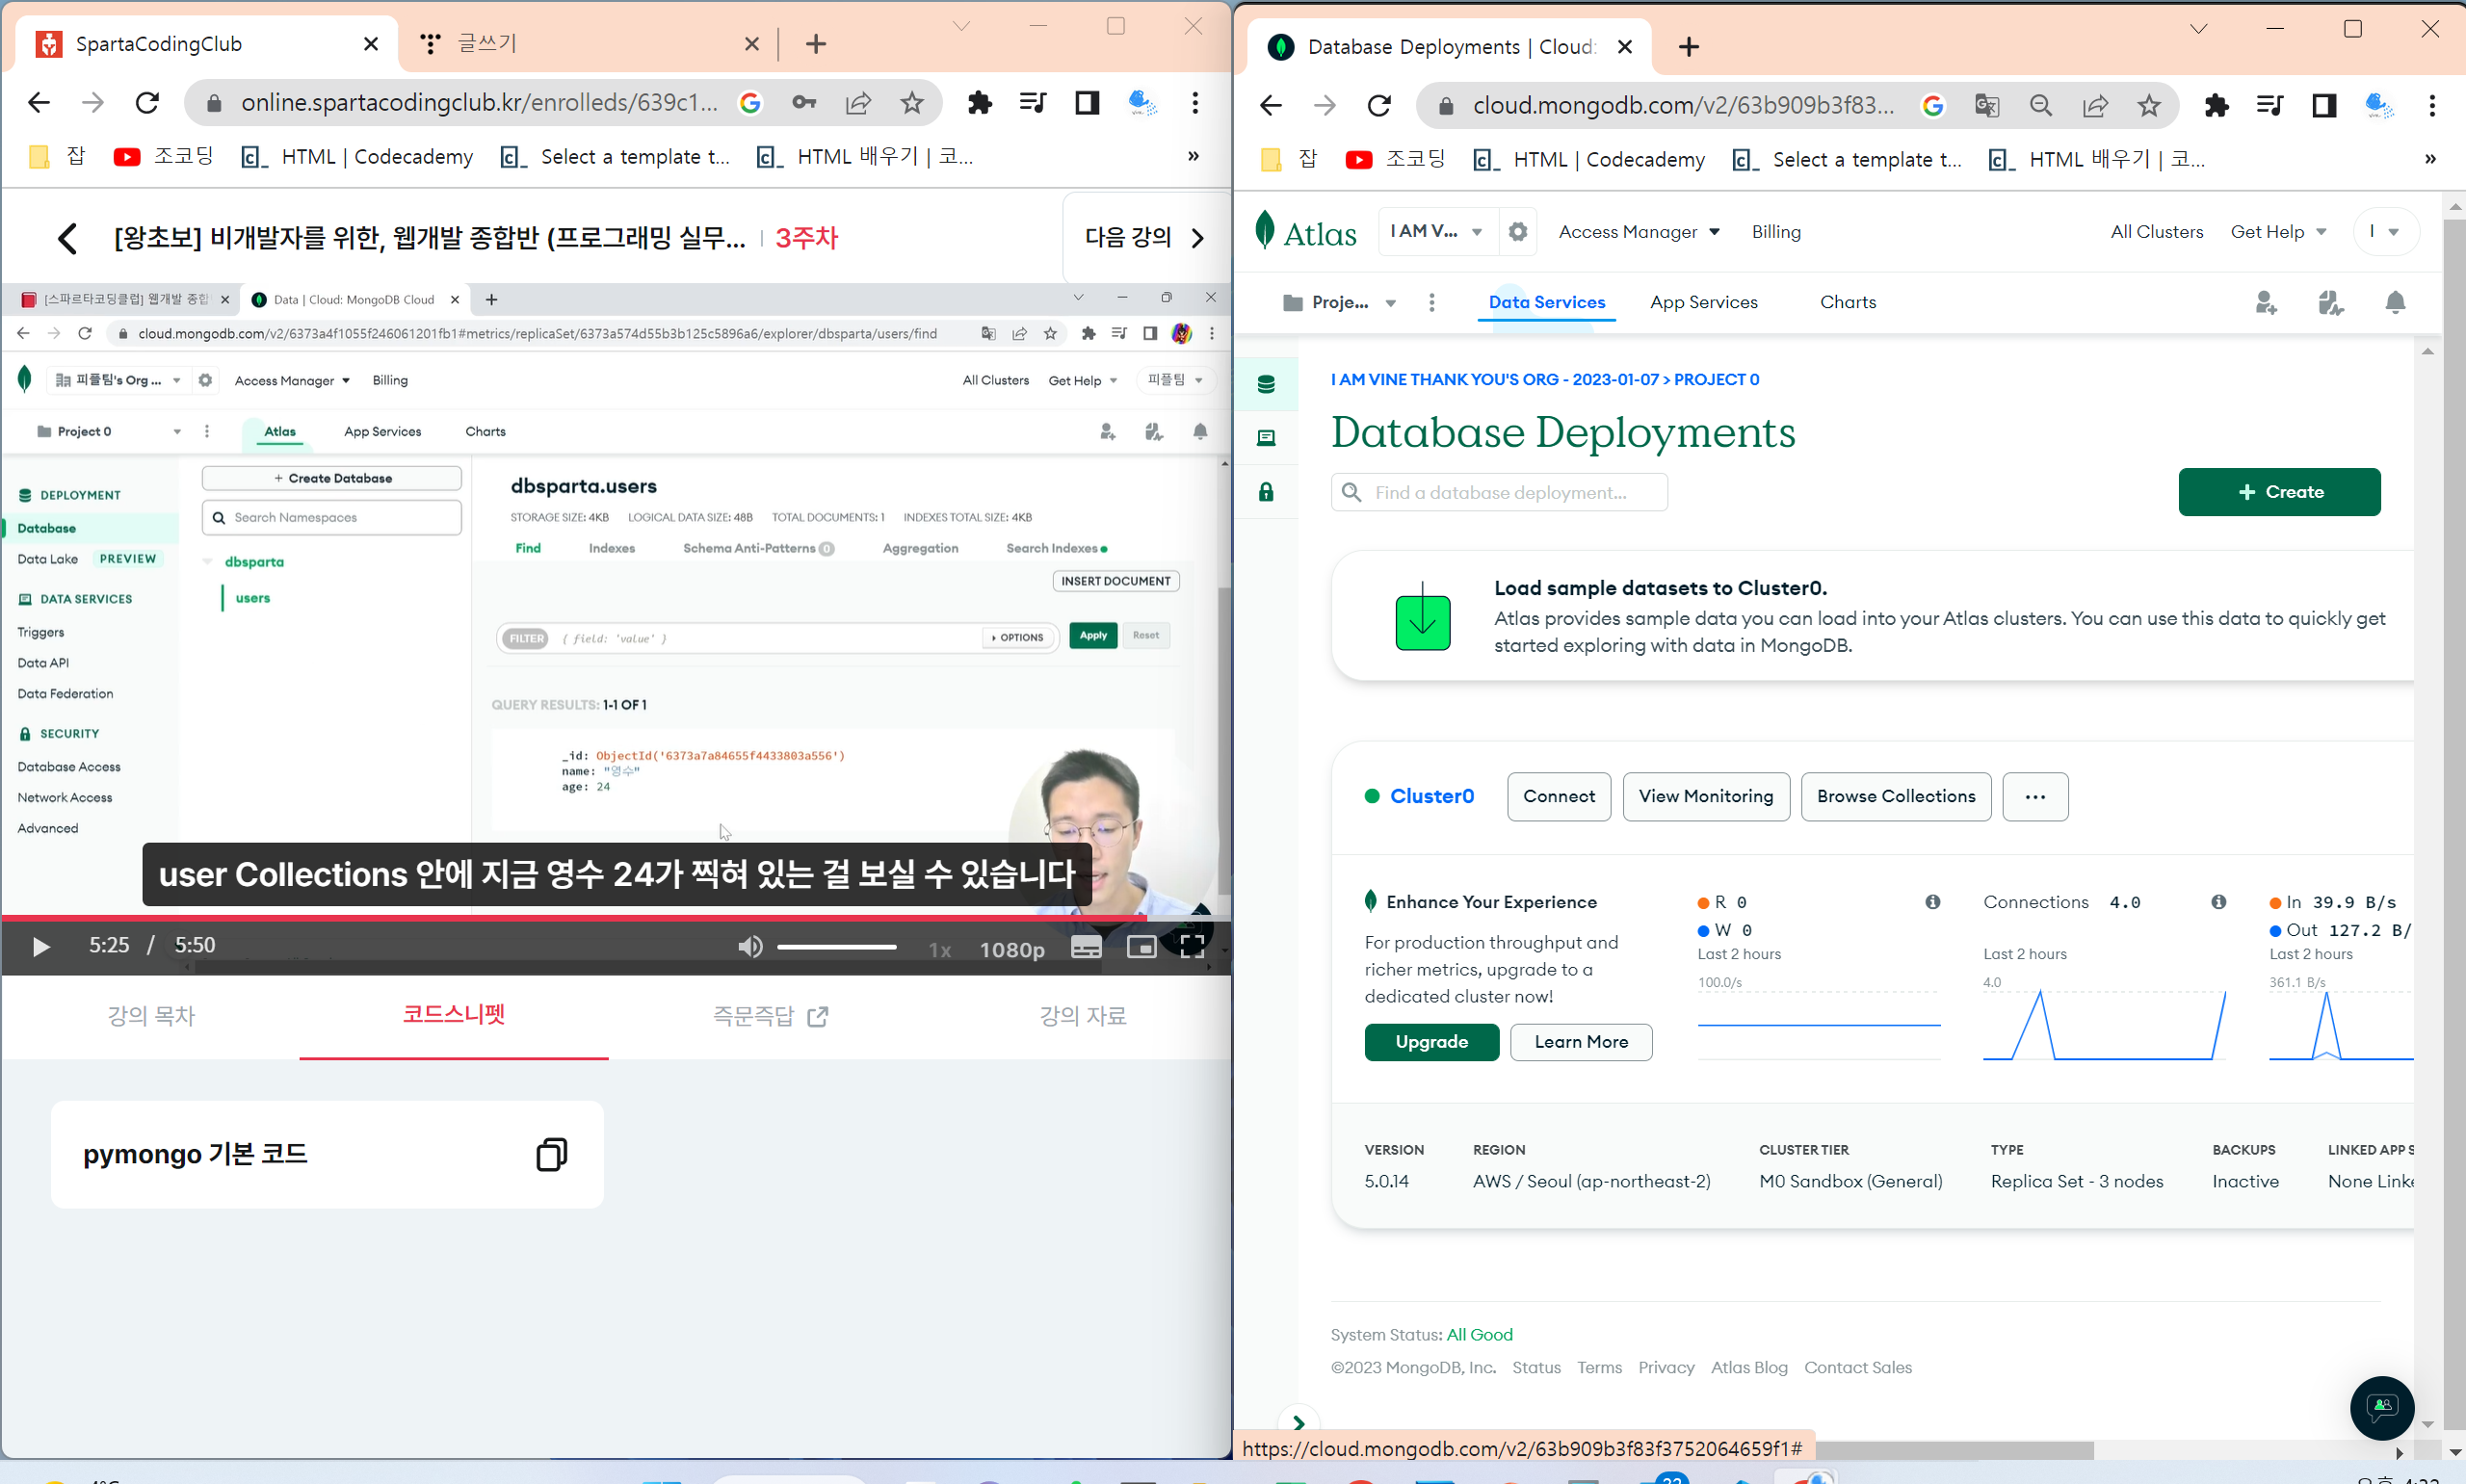Switch the lecture video to fullscreen
This screenshot has width=2466, height=1484.
tap(1192, 945)
